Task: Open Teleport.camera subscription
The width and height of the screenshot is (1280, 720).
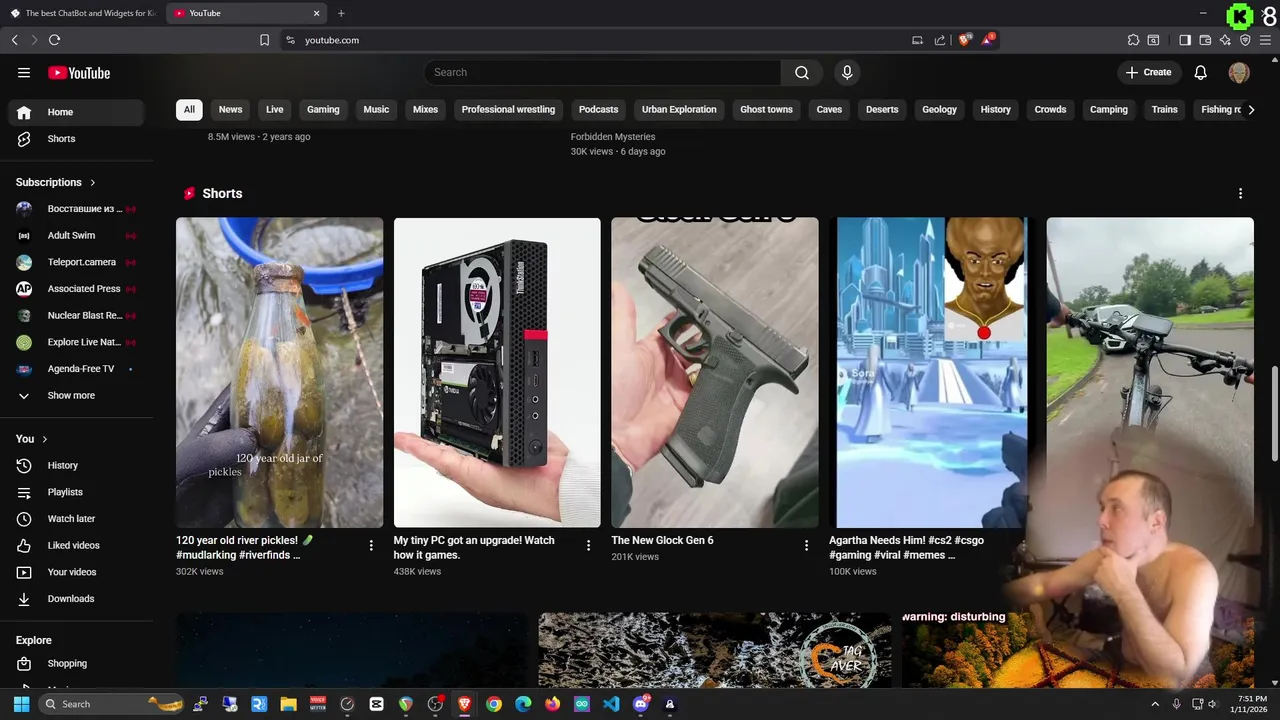Action: [x=77, y=262]
